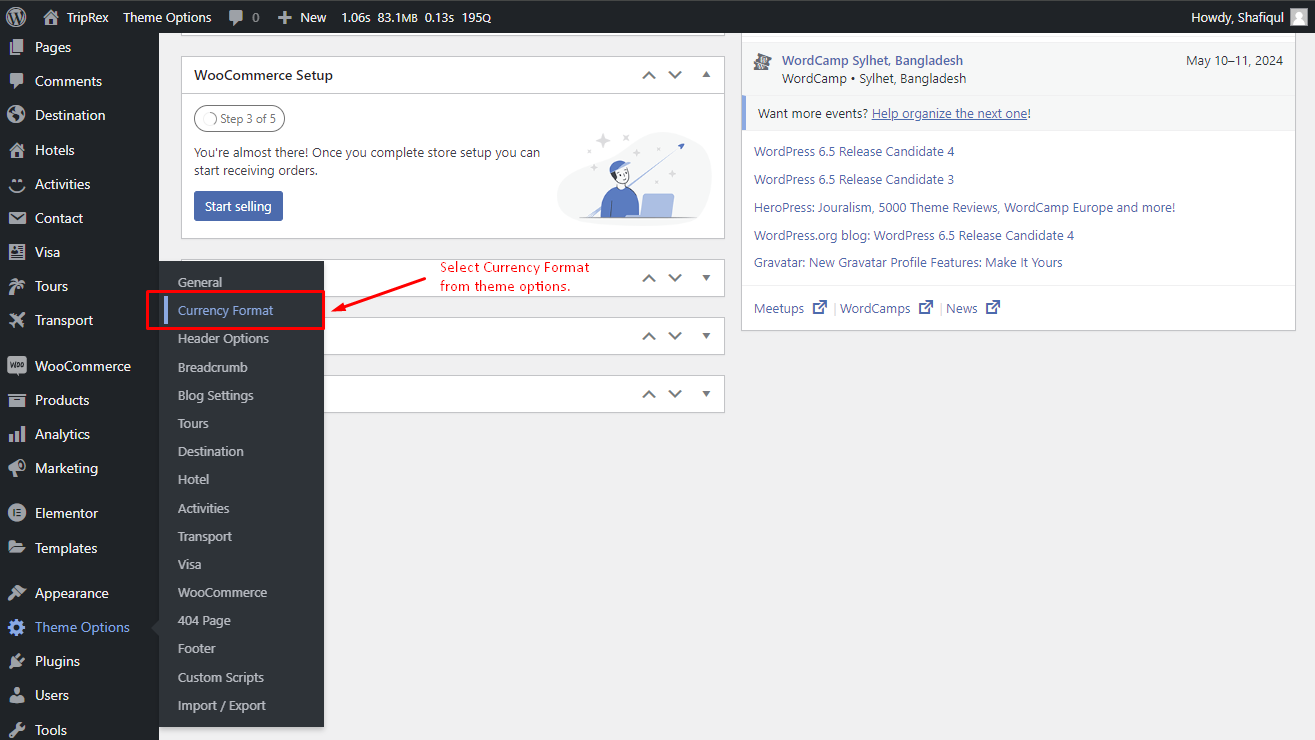Select Import / Export in the submenu
Image resolution: width=1315 pixels, height=740 pixels.
(222, 705)
